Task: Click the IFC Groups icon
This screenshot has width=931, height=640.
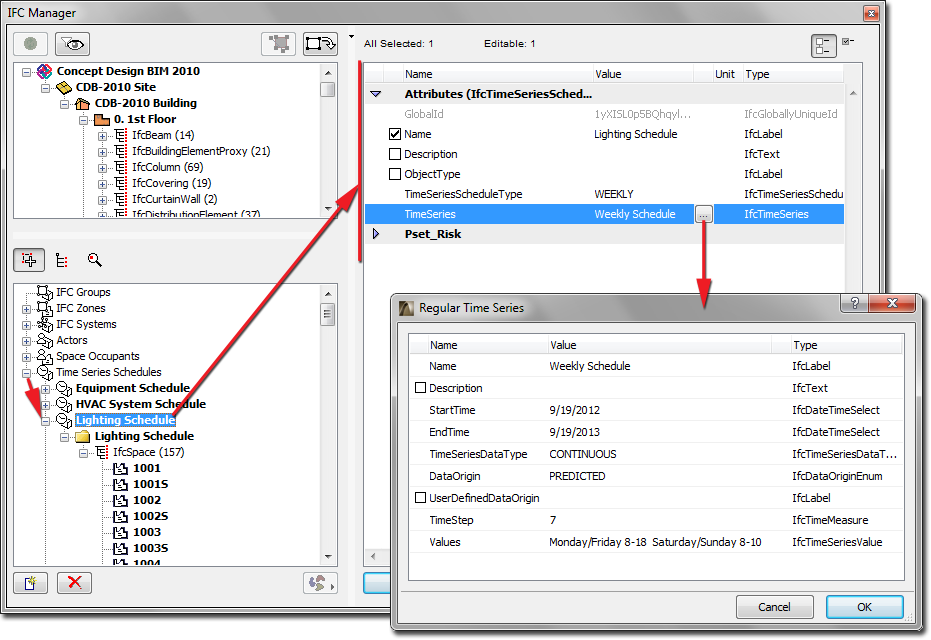Action: point(45,292)
